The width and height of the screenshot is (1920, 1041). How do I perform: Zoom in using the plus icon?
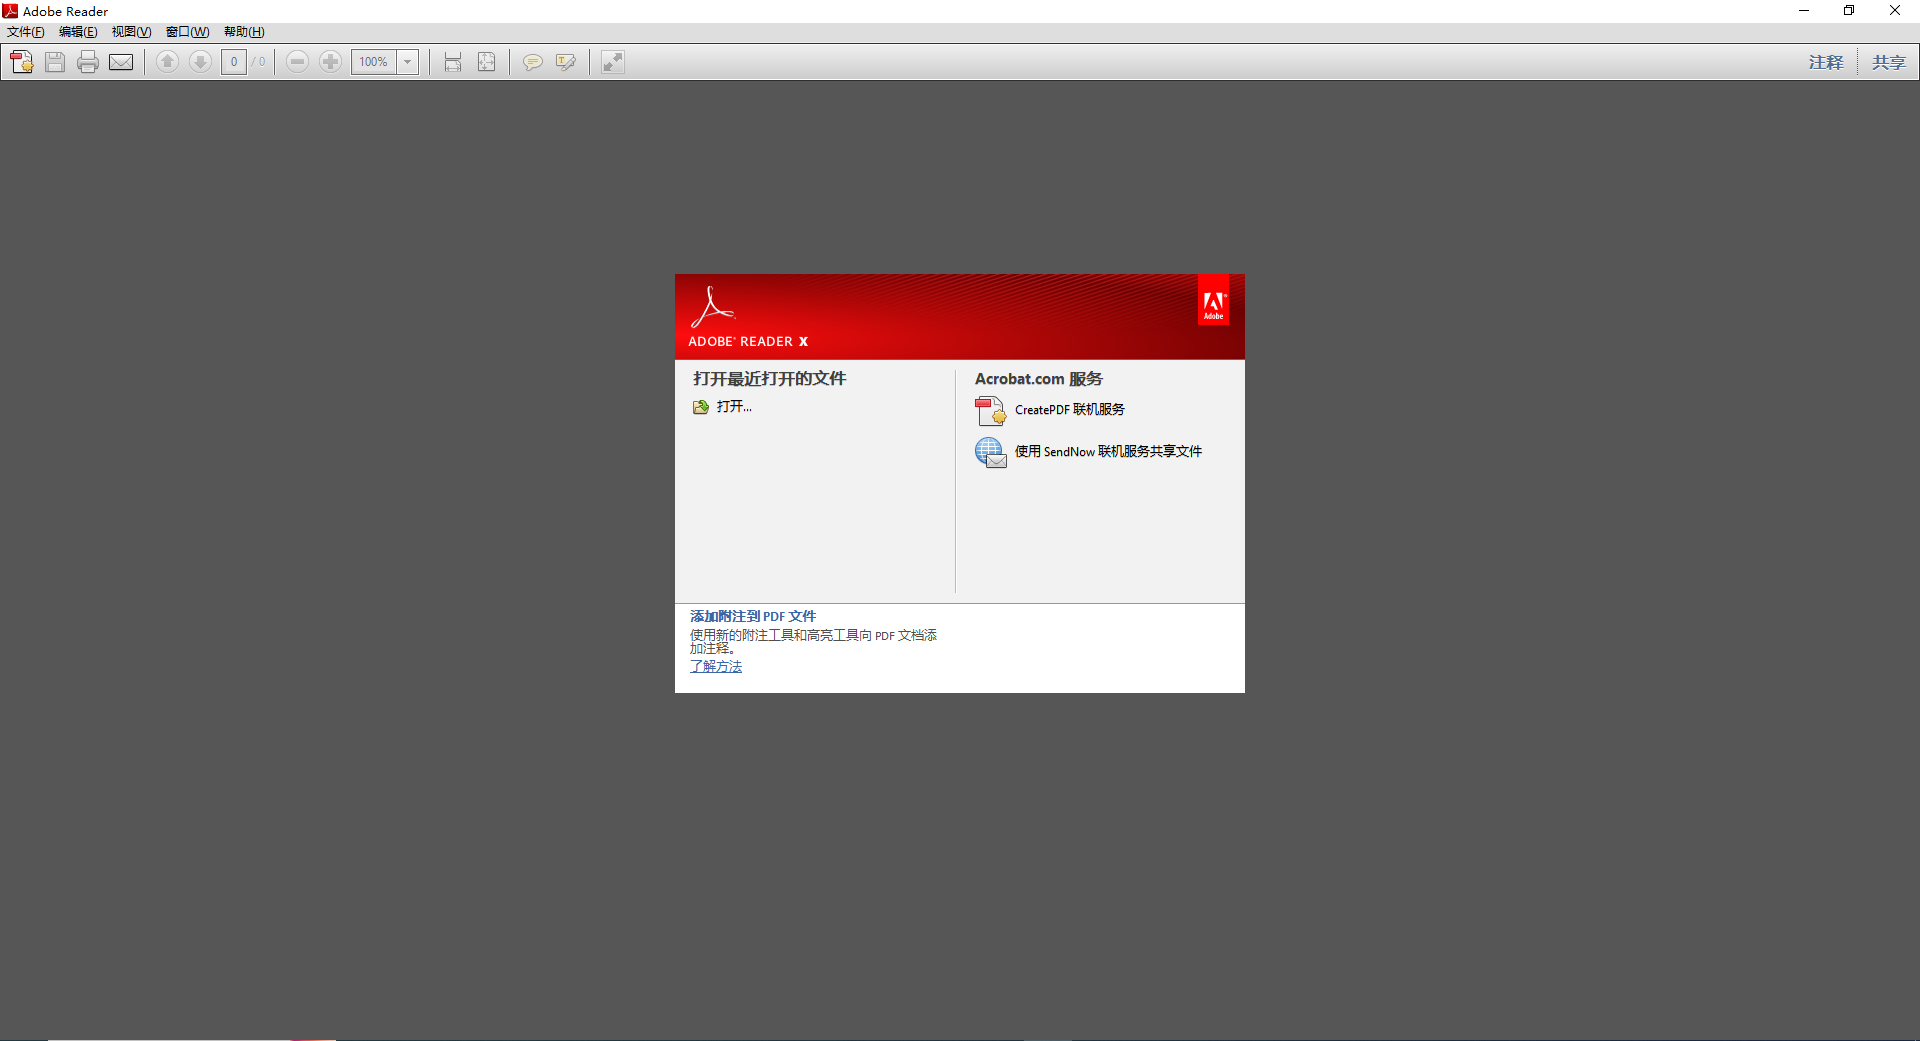point(330,62)
